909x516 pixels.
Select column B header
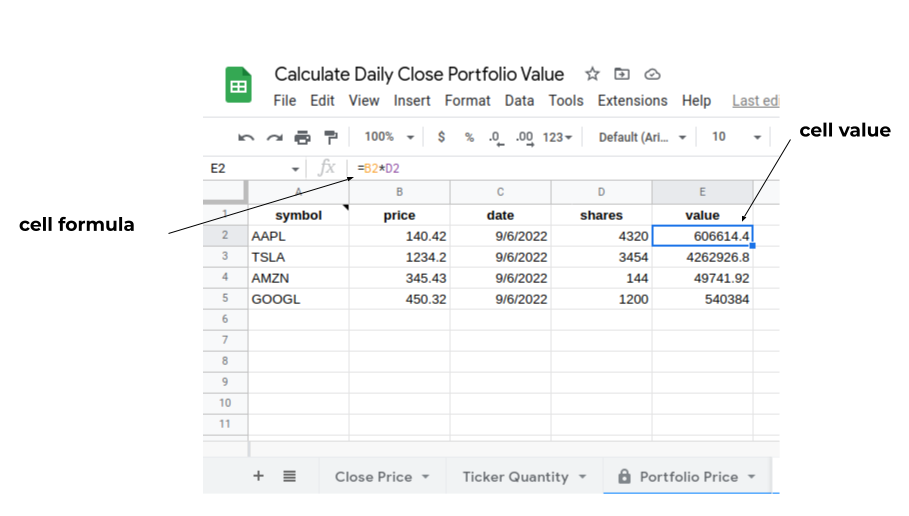click(x=399, y=192)
